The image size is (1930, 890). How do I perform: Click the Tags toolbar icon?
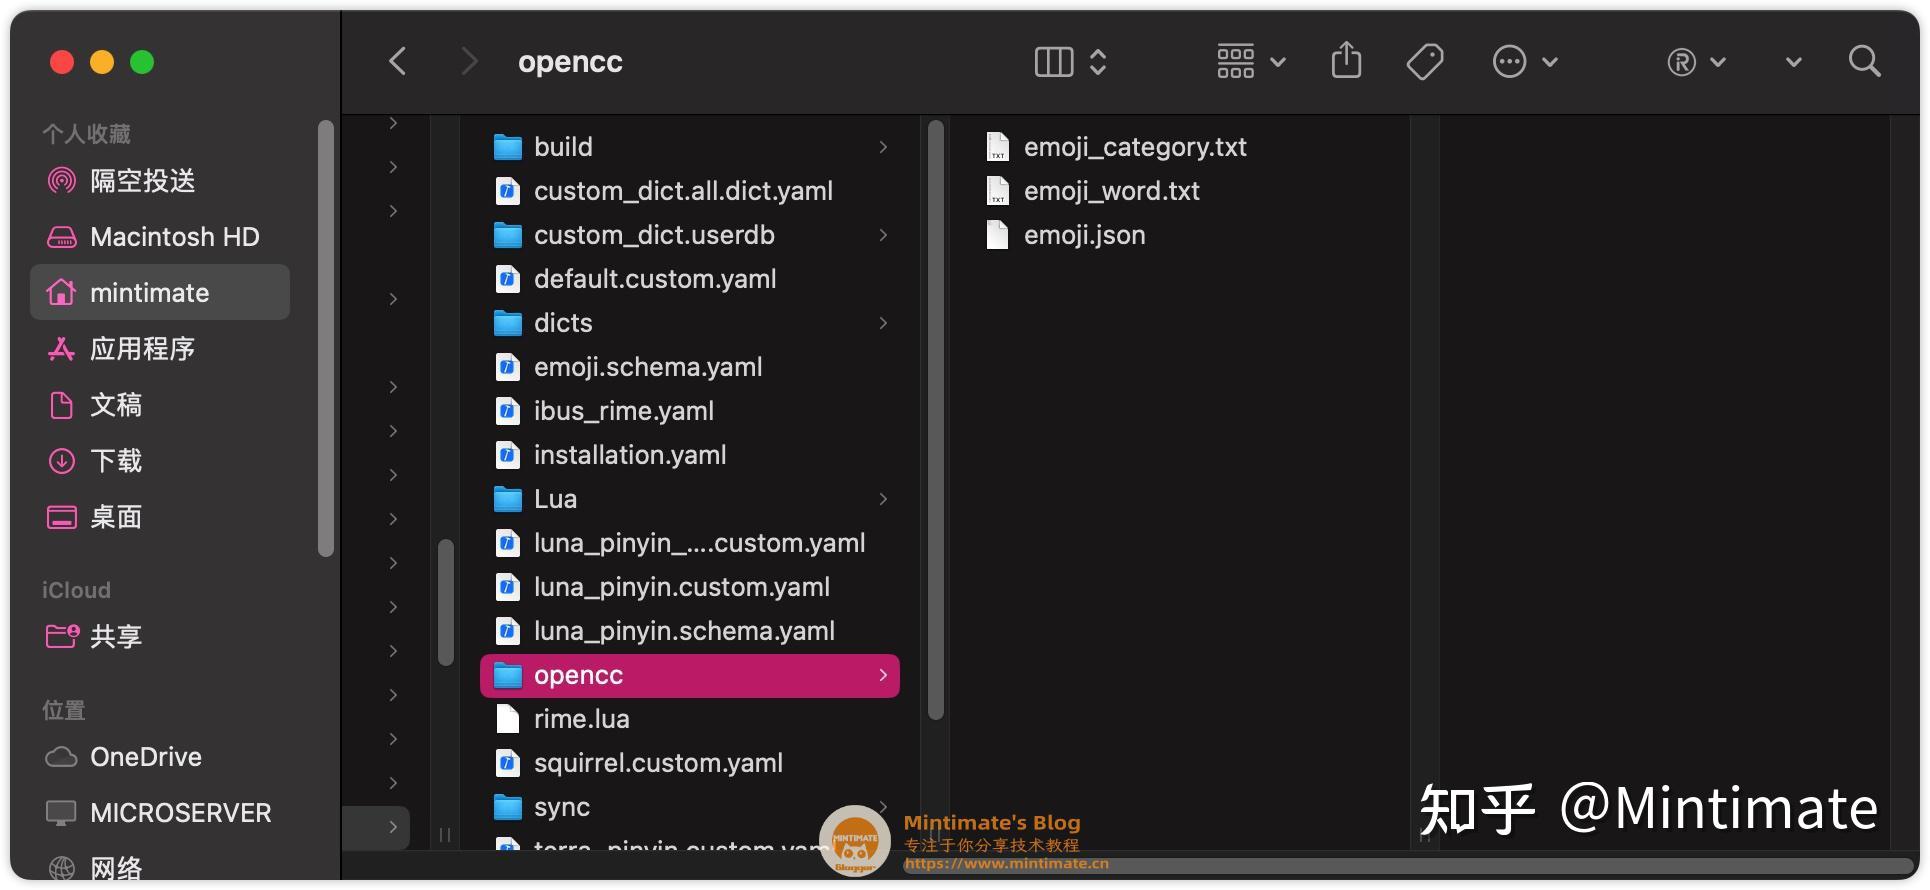[x=1424, y=62]
